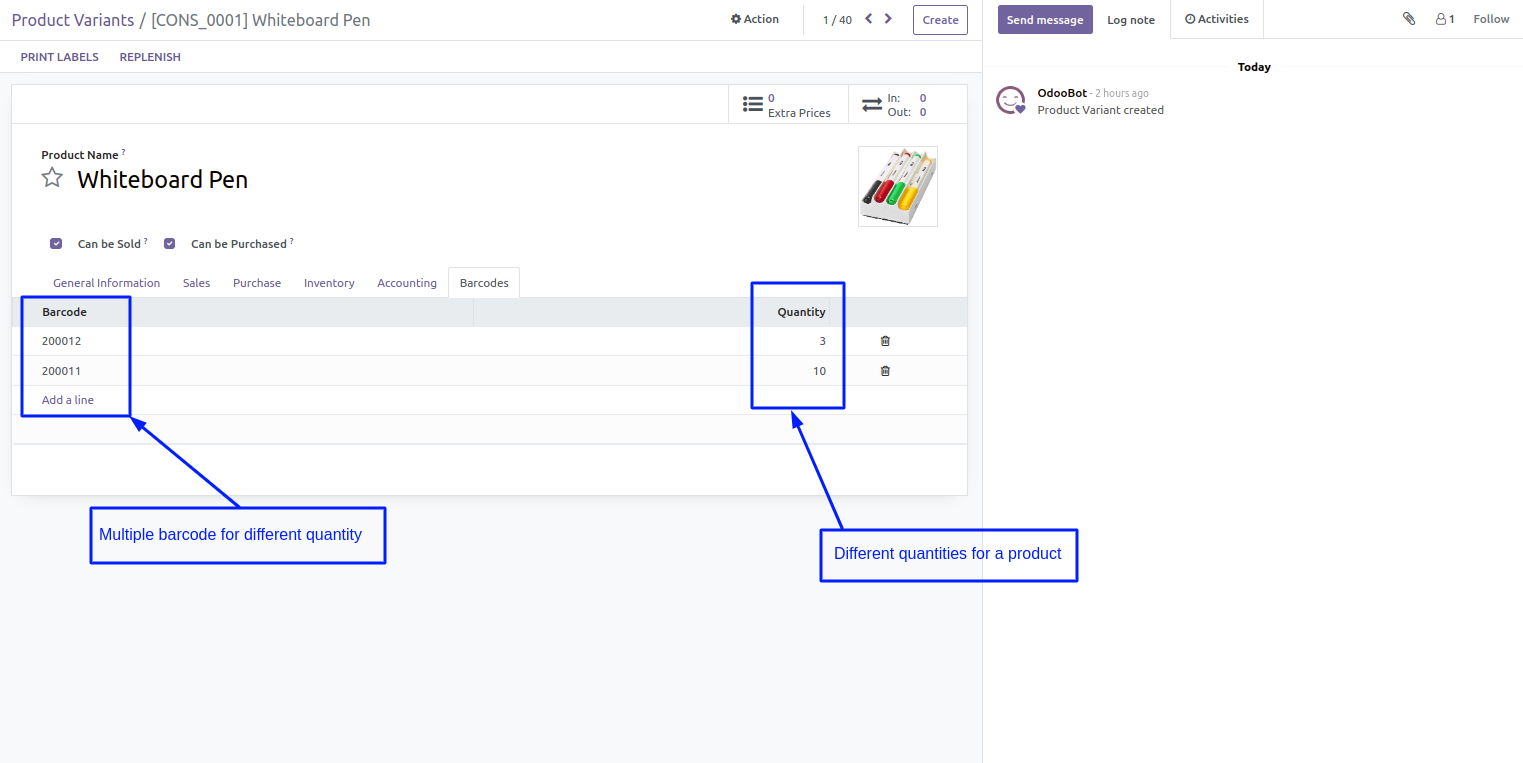The height and width of the screenshot is (763, 1523).
Task: Mark Whiteboard Pen as favorite star
Action: click(52, 178)
